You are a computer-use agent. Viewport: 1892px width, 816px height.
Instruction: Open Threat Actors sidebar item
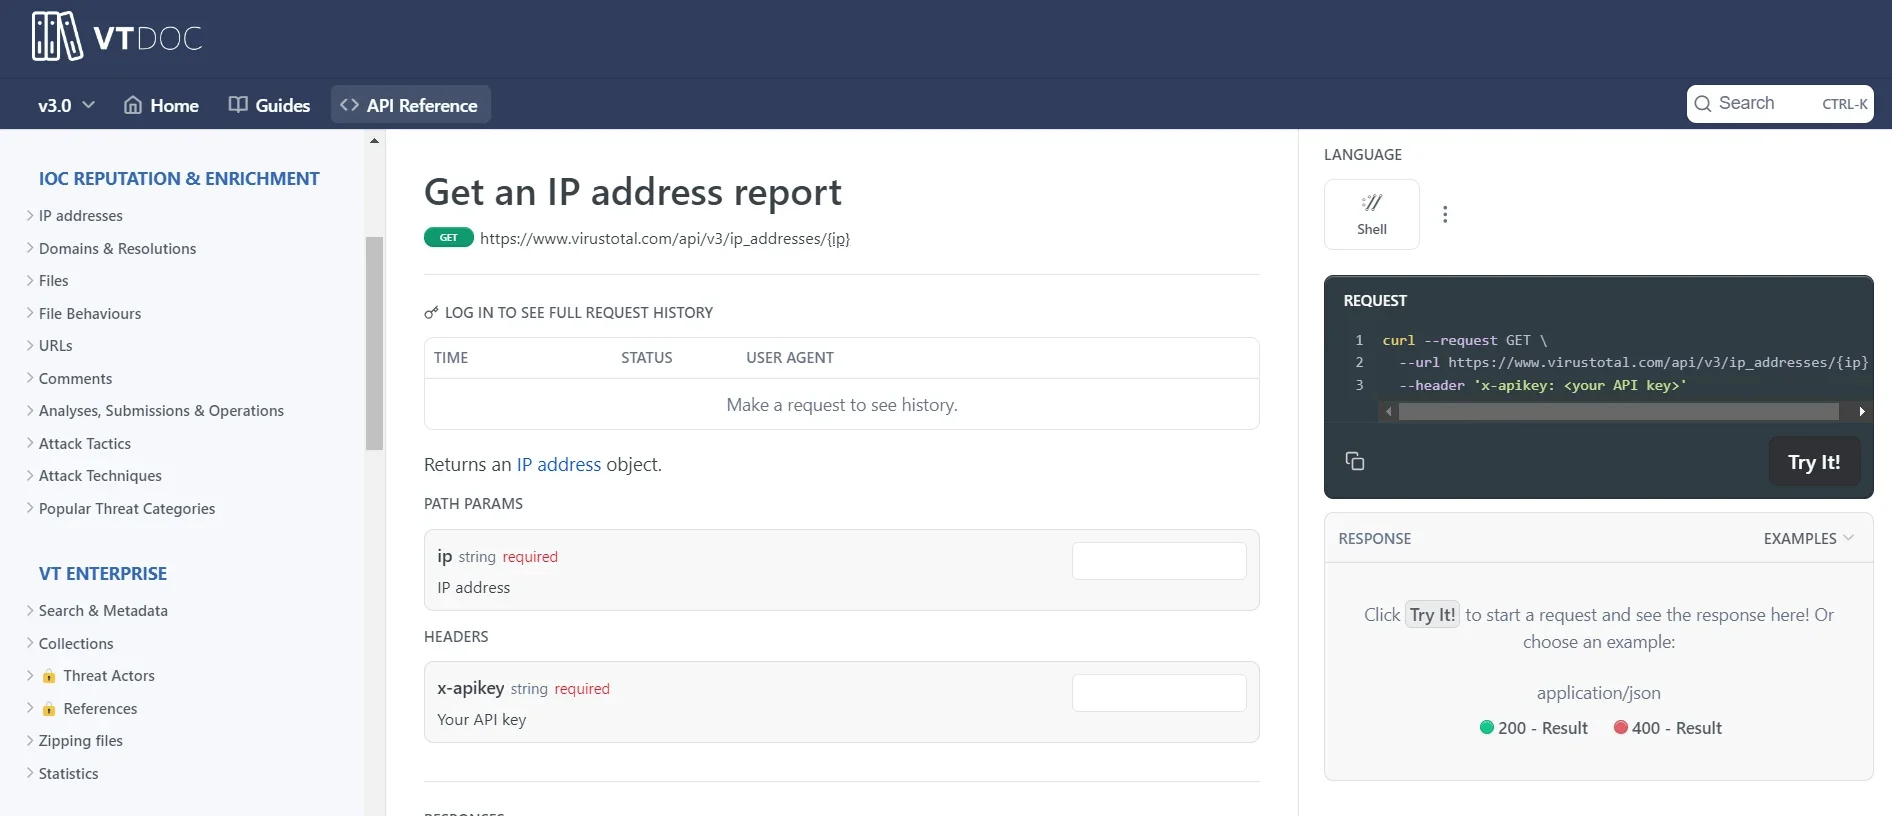tap(109, 676)
